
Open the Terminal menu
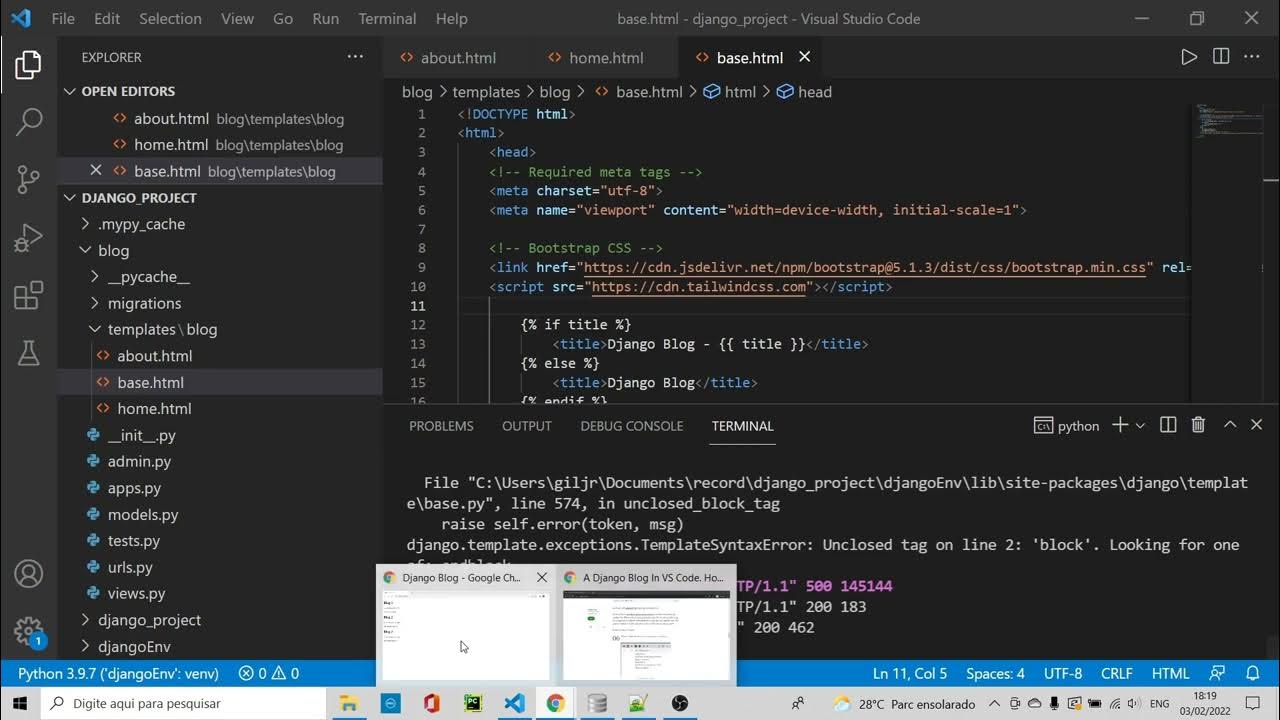(x=387, y=18)
